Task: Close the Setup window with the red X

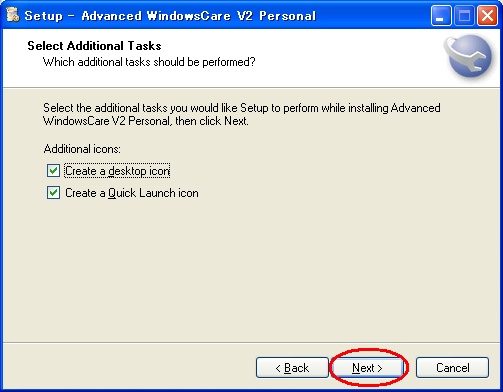Action: pos(487,15)
